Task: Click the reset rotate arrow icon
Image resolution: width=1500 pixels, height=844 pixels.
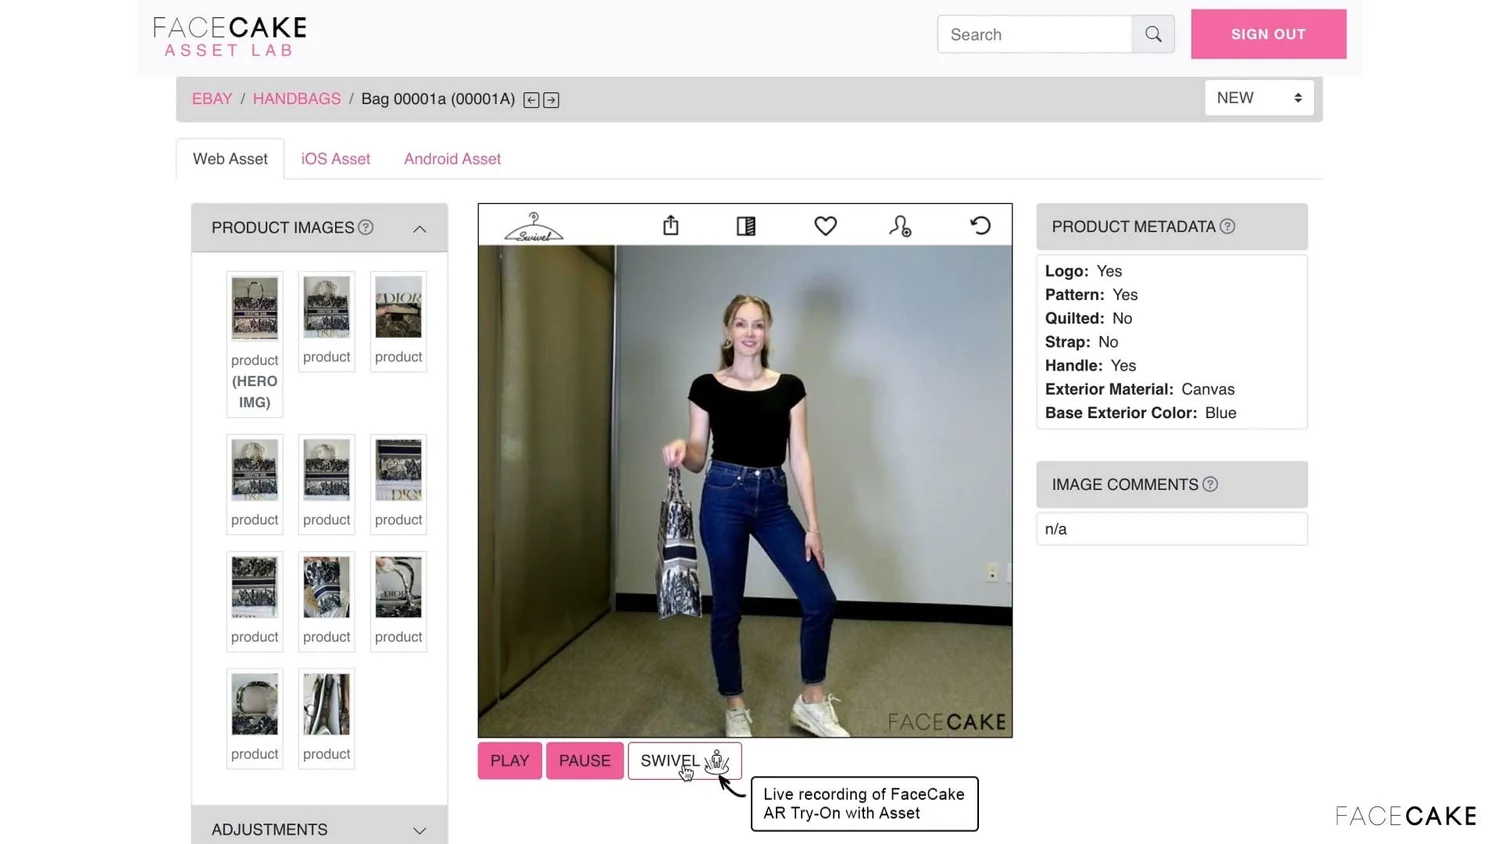Action: tap(980, 226)
